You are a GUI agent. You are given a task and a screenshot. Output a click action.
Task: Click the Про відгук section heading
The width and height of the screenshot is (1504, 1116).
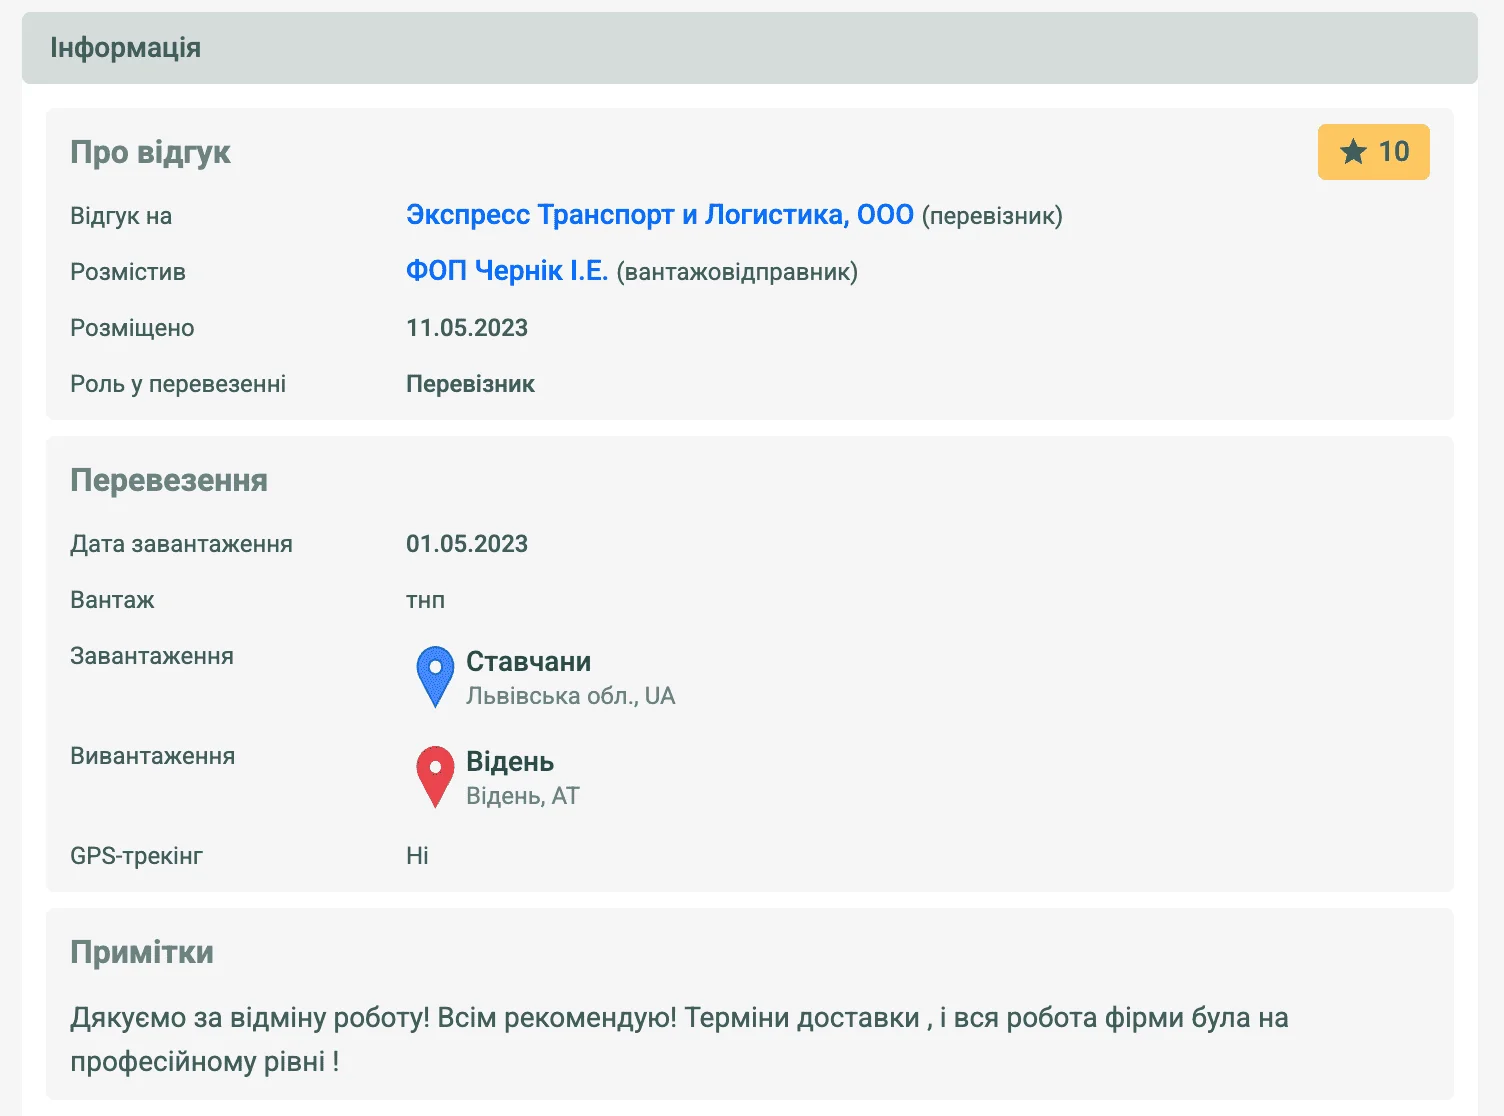tap(150, 152)
